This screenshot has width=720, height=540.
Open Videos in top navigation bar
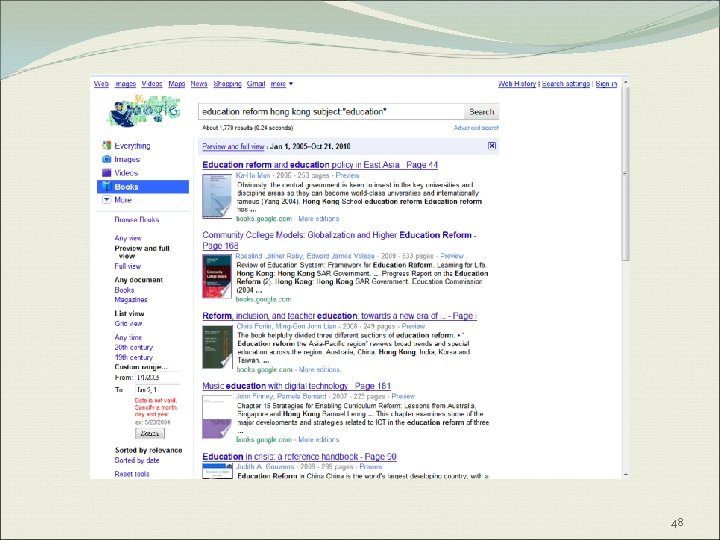coord(152,84)
